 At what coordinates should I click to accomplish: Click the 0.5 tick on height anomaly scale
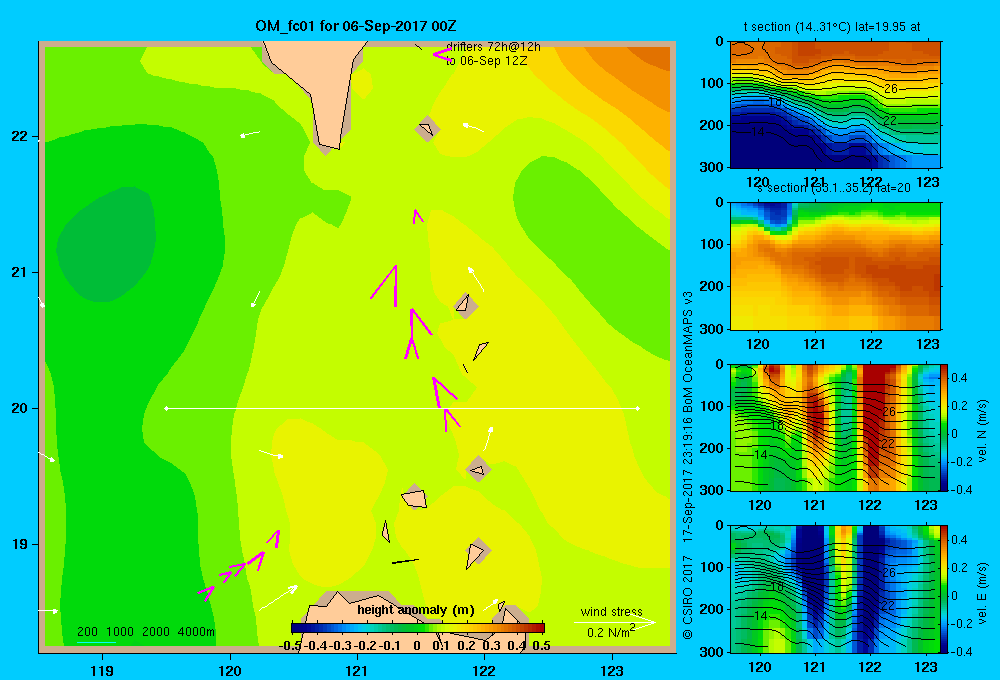[x=541, y=646]
